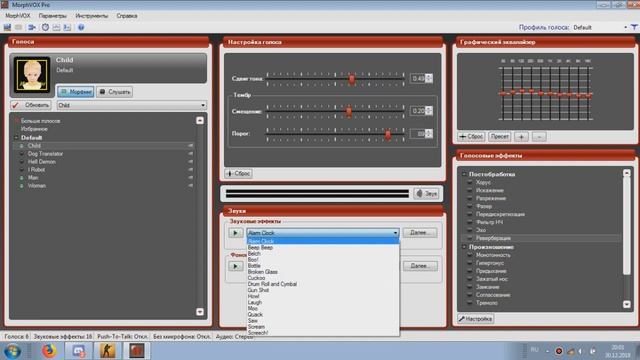Image resolution: width=640 pixels, height=360 pixels.
Task: Click the Настройка button with the wrench icon
Action: click(x=476, y=319)
